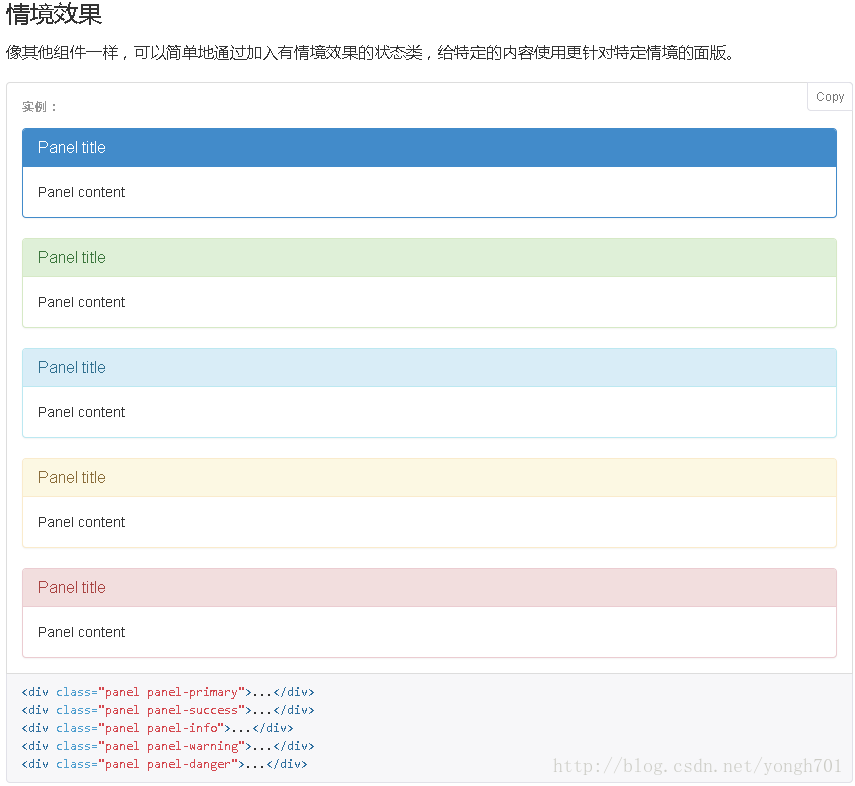Click the panel-warning code line

(x=168, y=746)
